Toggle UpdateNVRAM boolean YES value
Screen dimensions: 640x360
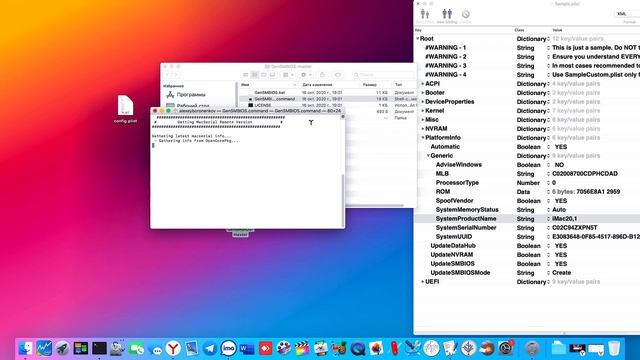point(561,255)
